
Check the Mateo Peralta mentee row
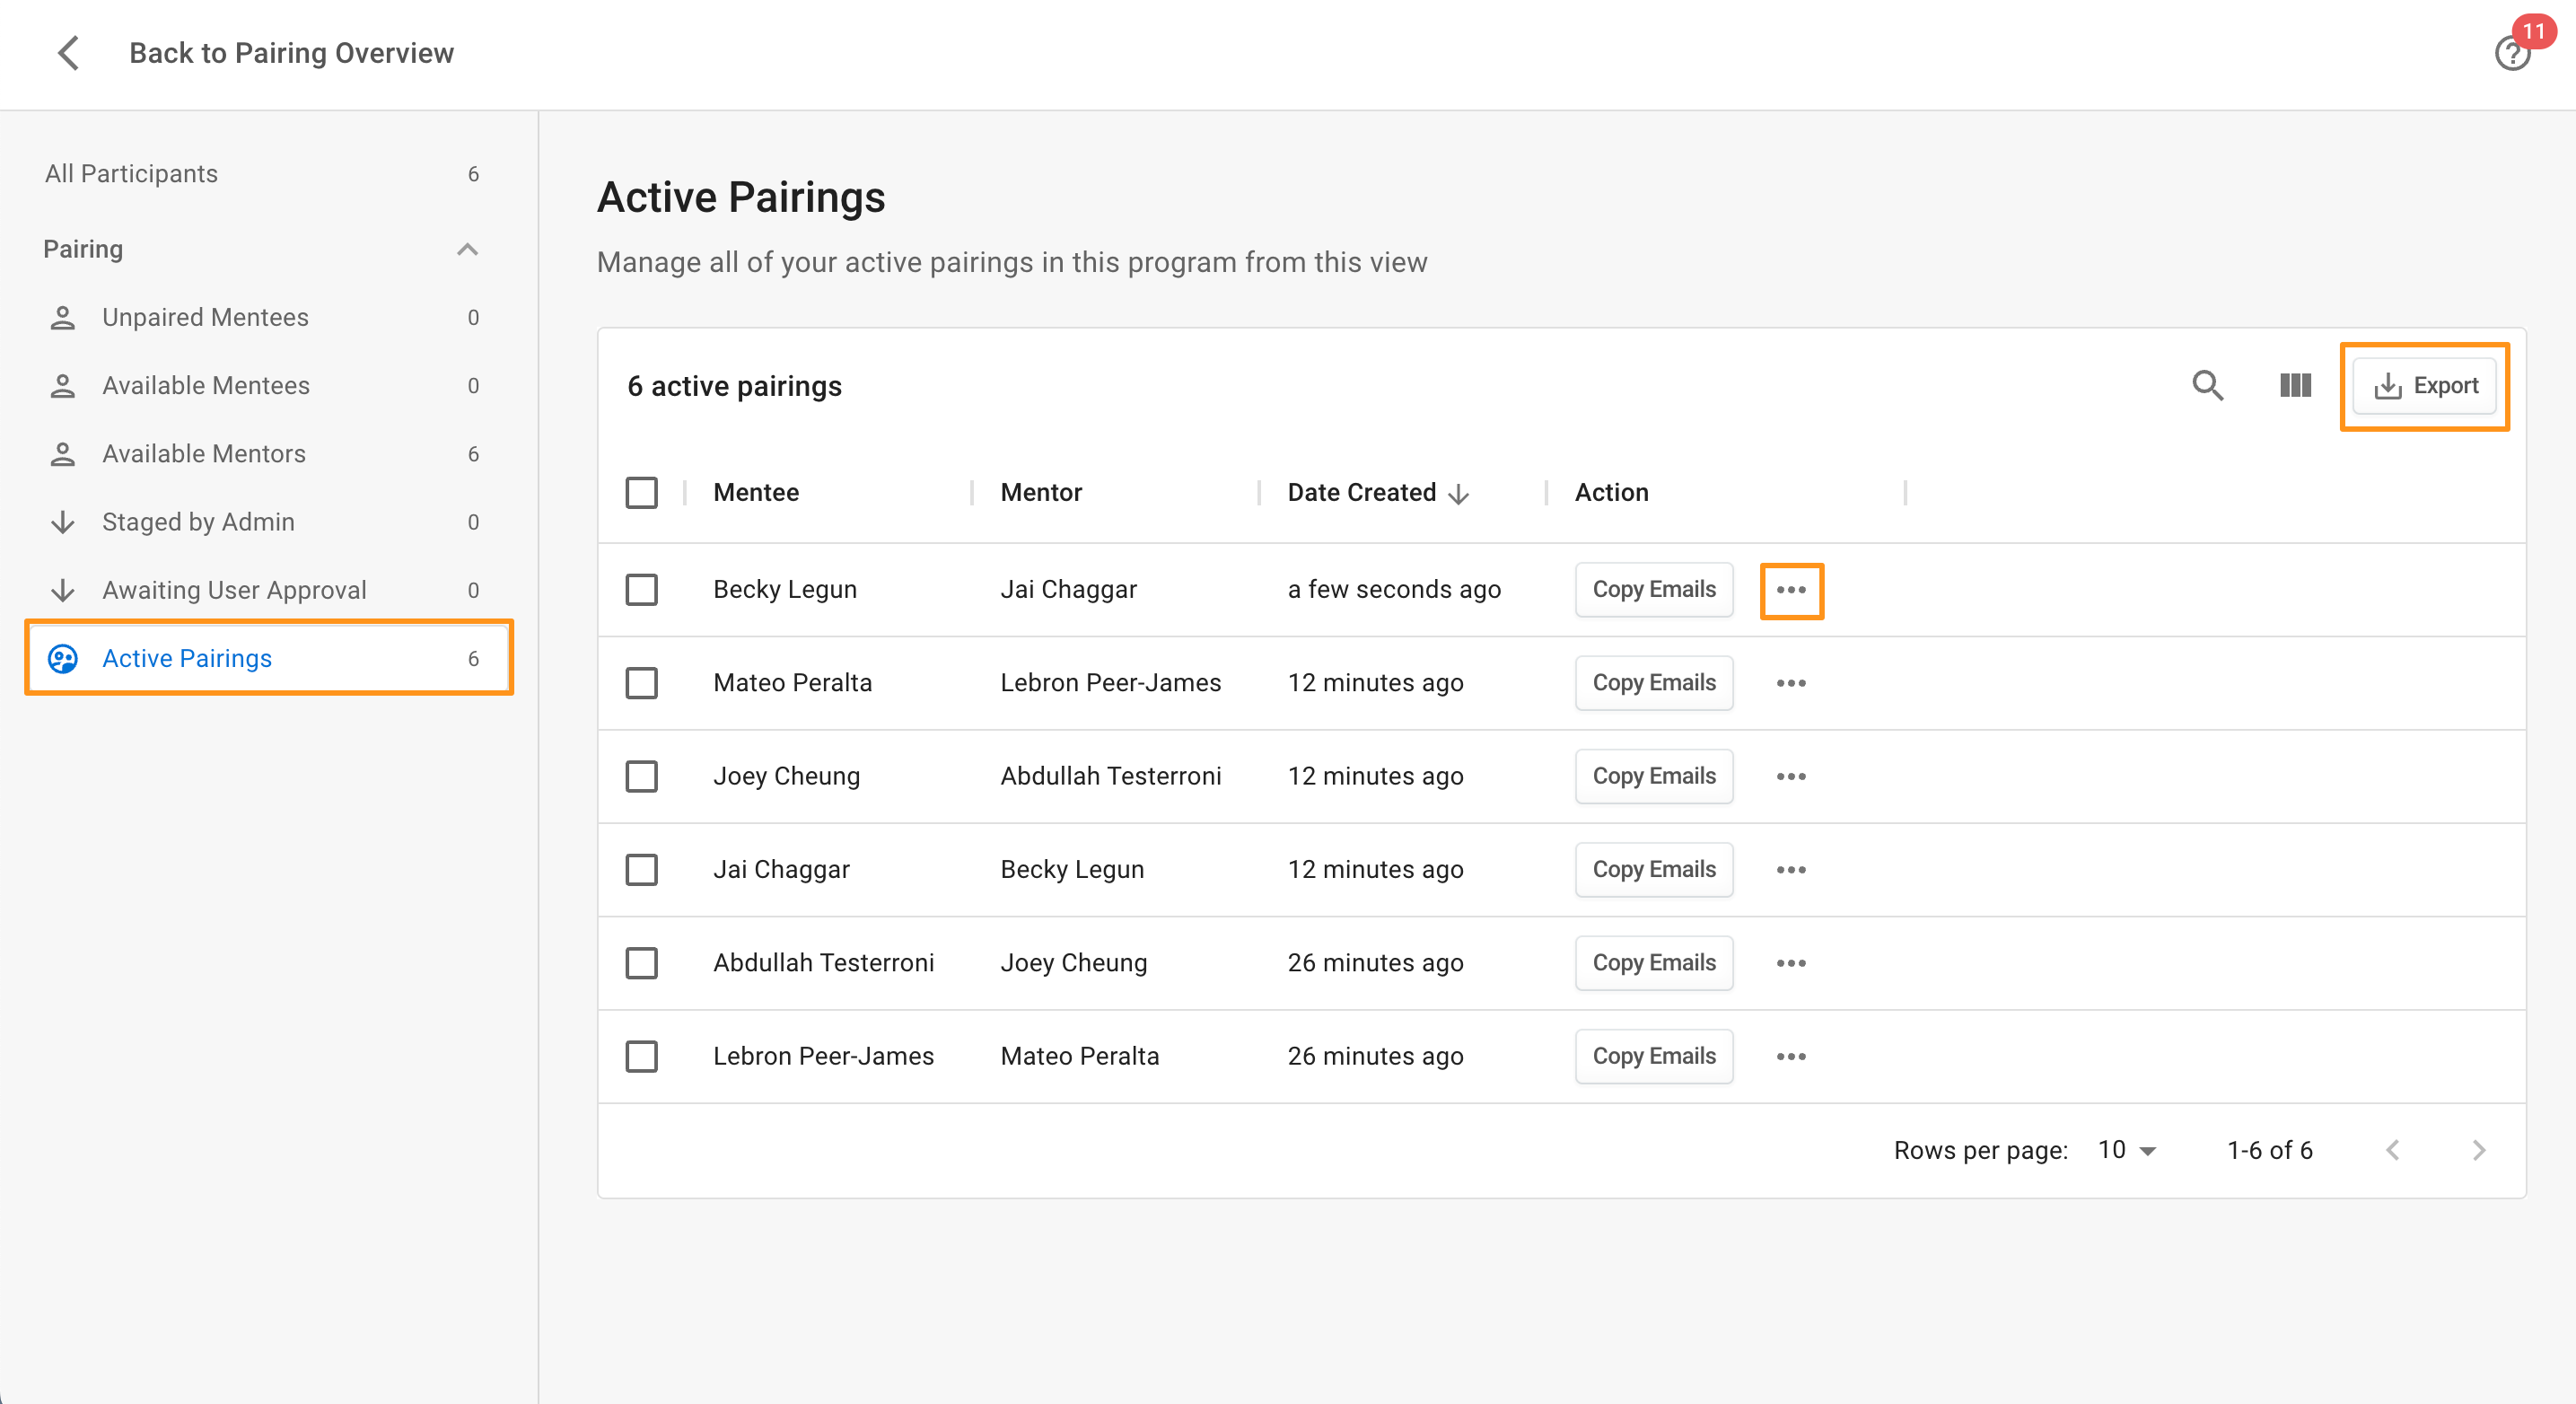tap(641, 683)
